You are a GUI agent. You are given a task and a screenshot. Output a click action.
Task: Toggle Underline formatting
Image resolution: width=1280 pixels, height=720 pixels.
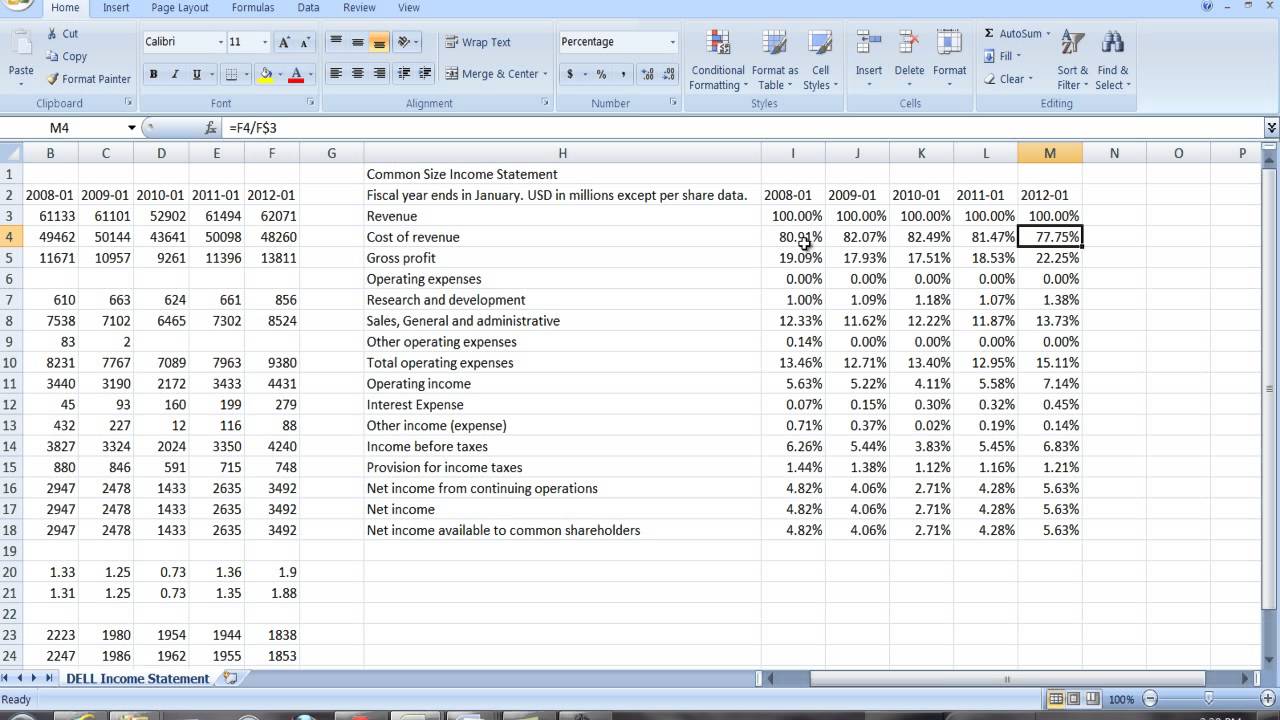pos(197,74)
